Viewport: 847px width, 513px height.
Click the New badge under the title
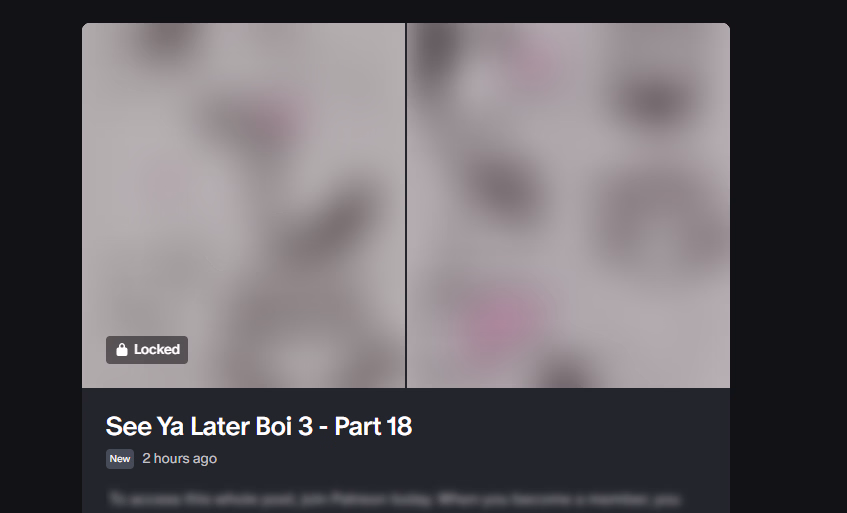120,459
